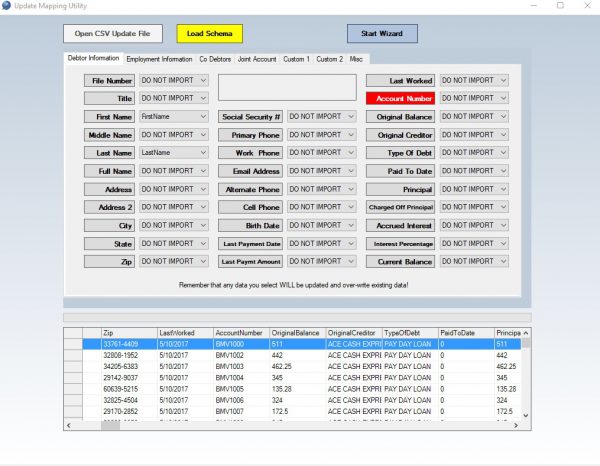Viewport: 600px width, 466px height.
Task: Click the Zip column header in grid
Action: 129,333
